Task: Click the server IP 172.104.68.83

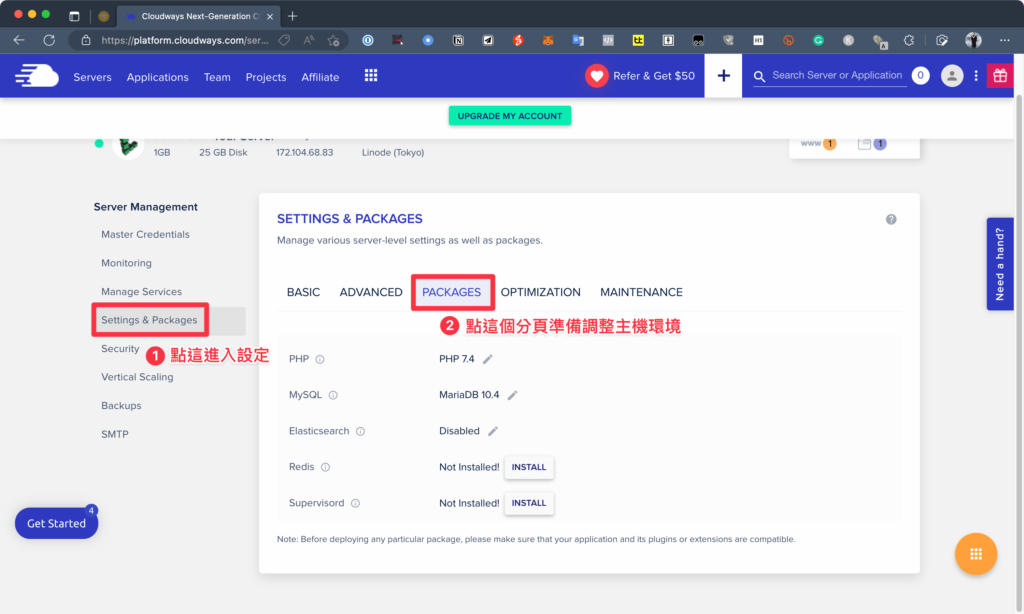Action: point(304,152)
